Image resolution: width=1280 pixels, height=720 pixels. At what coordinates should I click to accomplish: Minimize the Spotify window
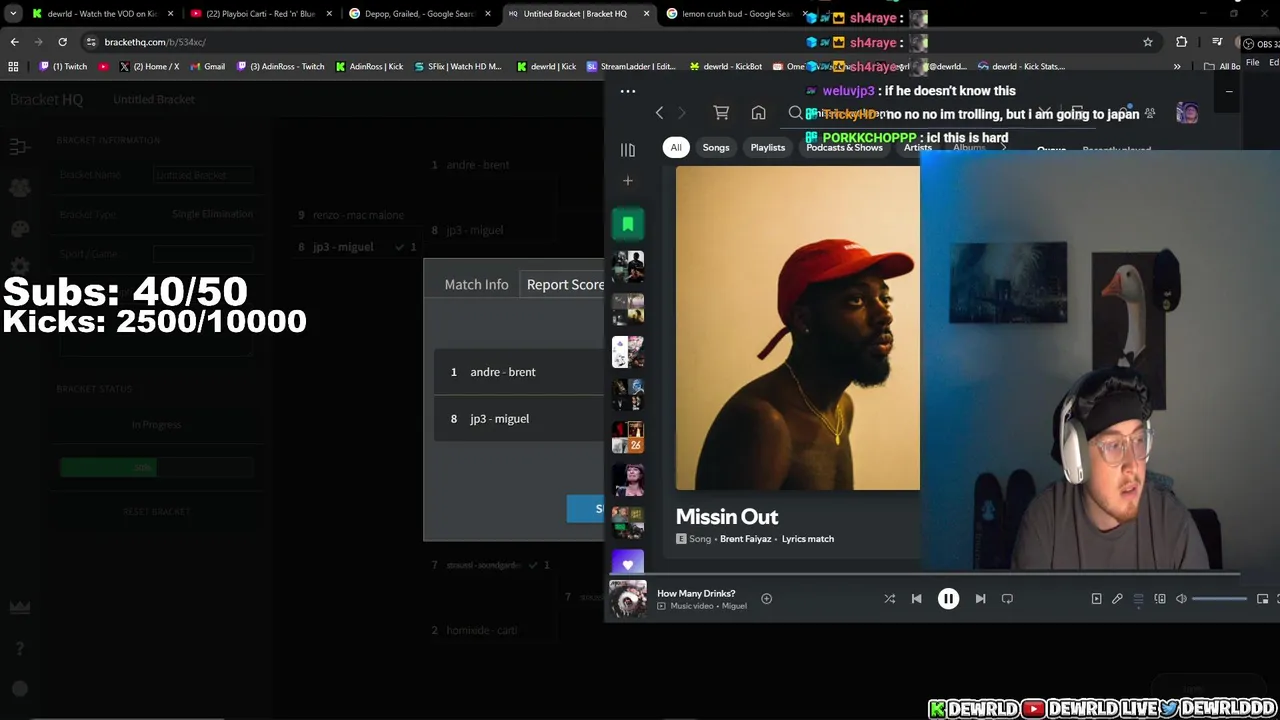tap(1229, 91)
